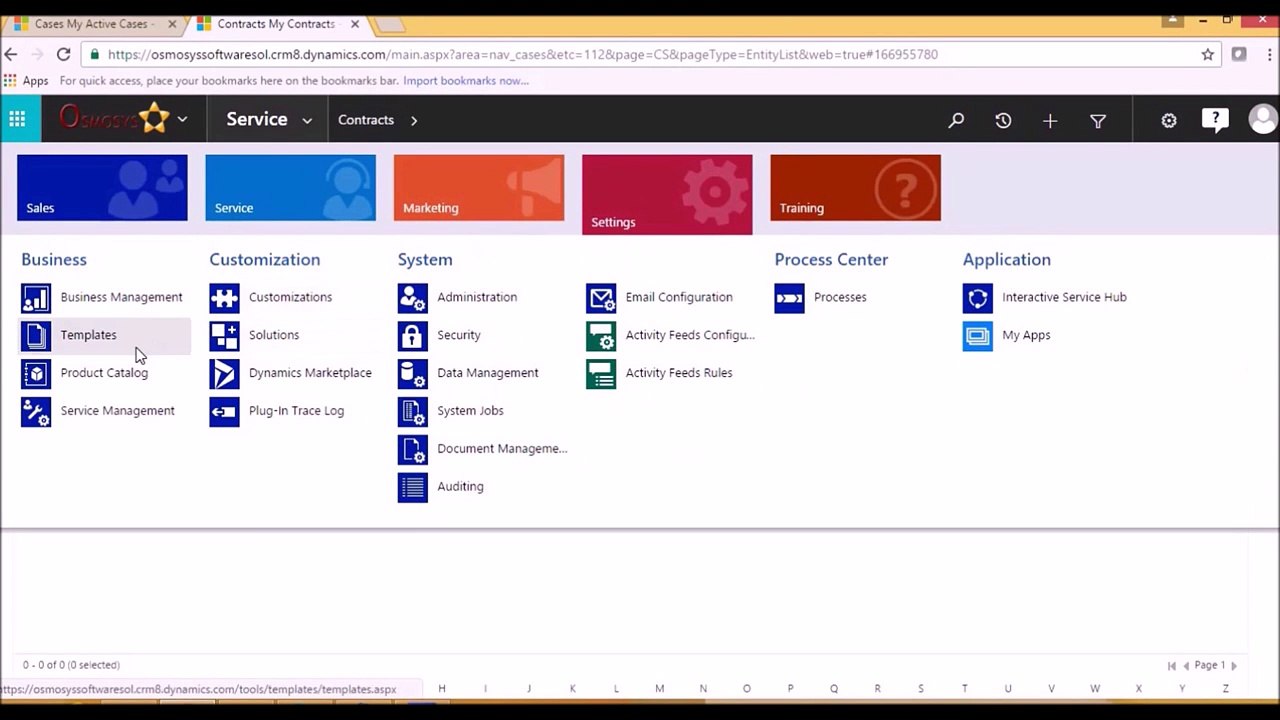This screenshot has width=1280, height=720.
Task: Click the Service Management wrench icon
Action: (36, 412)
